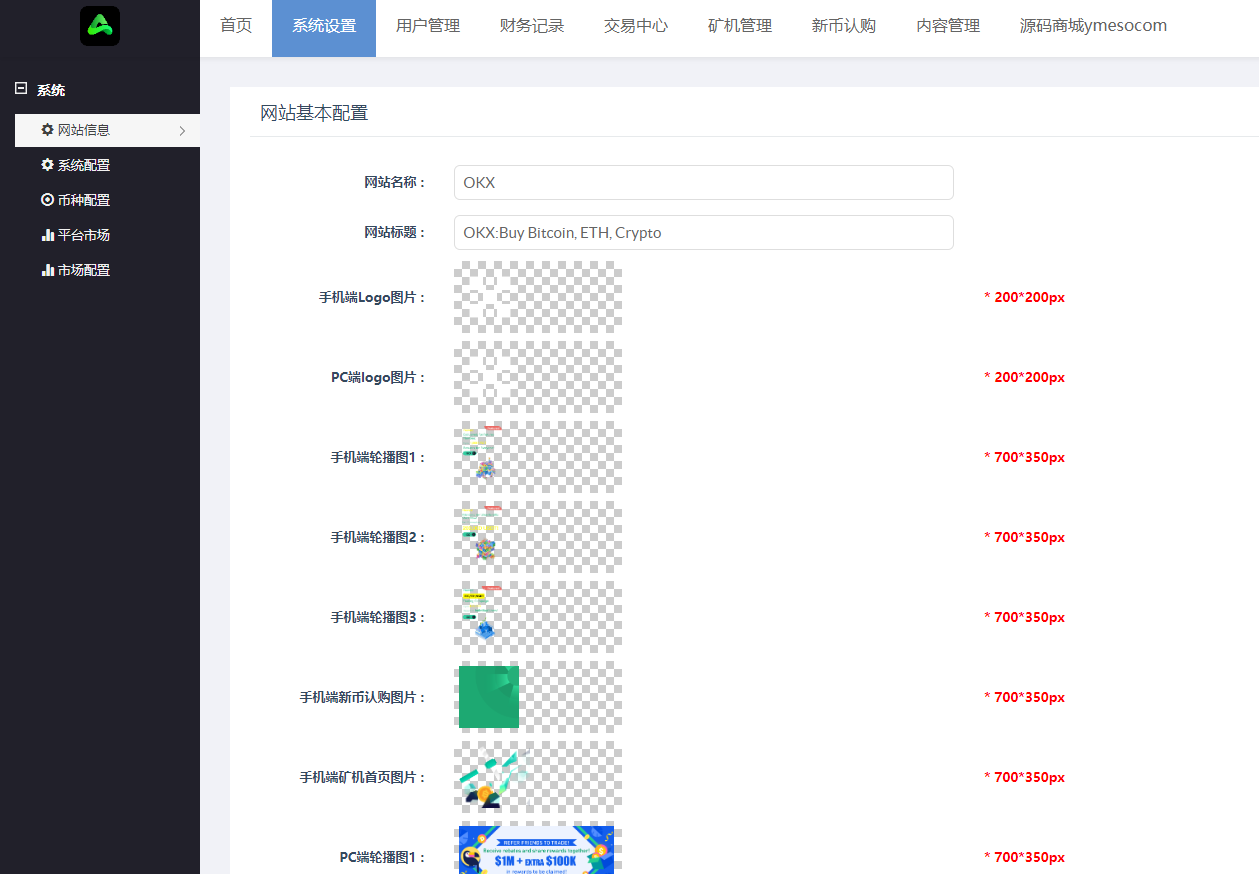
Task: Click the bar chart icon beside 市场配置
Action: (x=47, y=270)
